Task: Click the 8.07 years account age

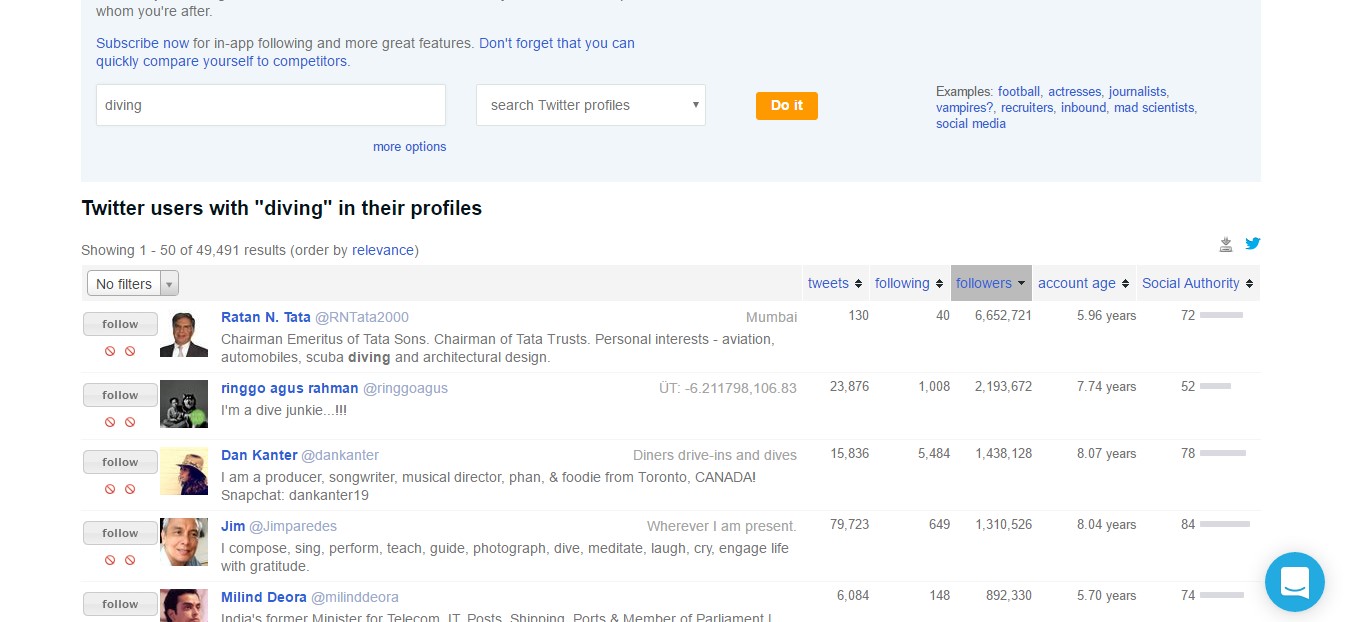Action: (x=1106, y=454)
